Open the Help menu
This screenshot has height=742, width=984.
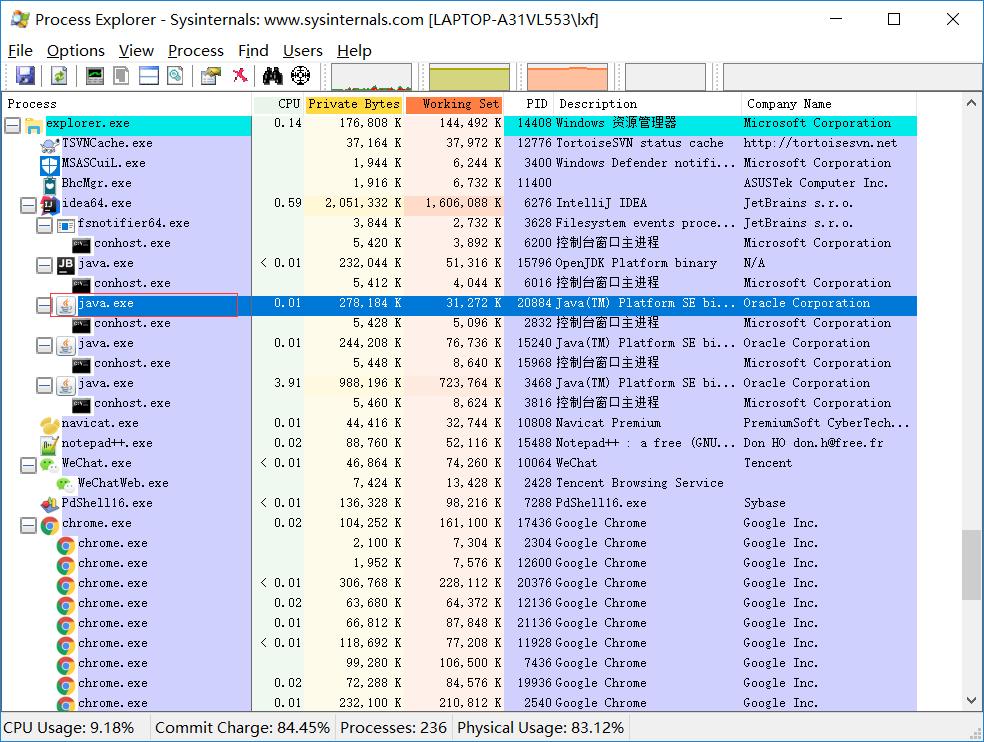pos(354,51)
